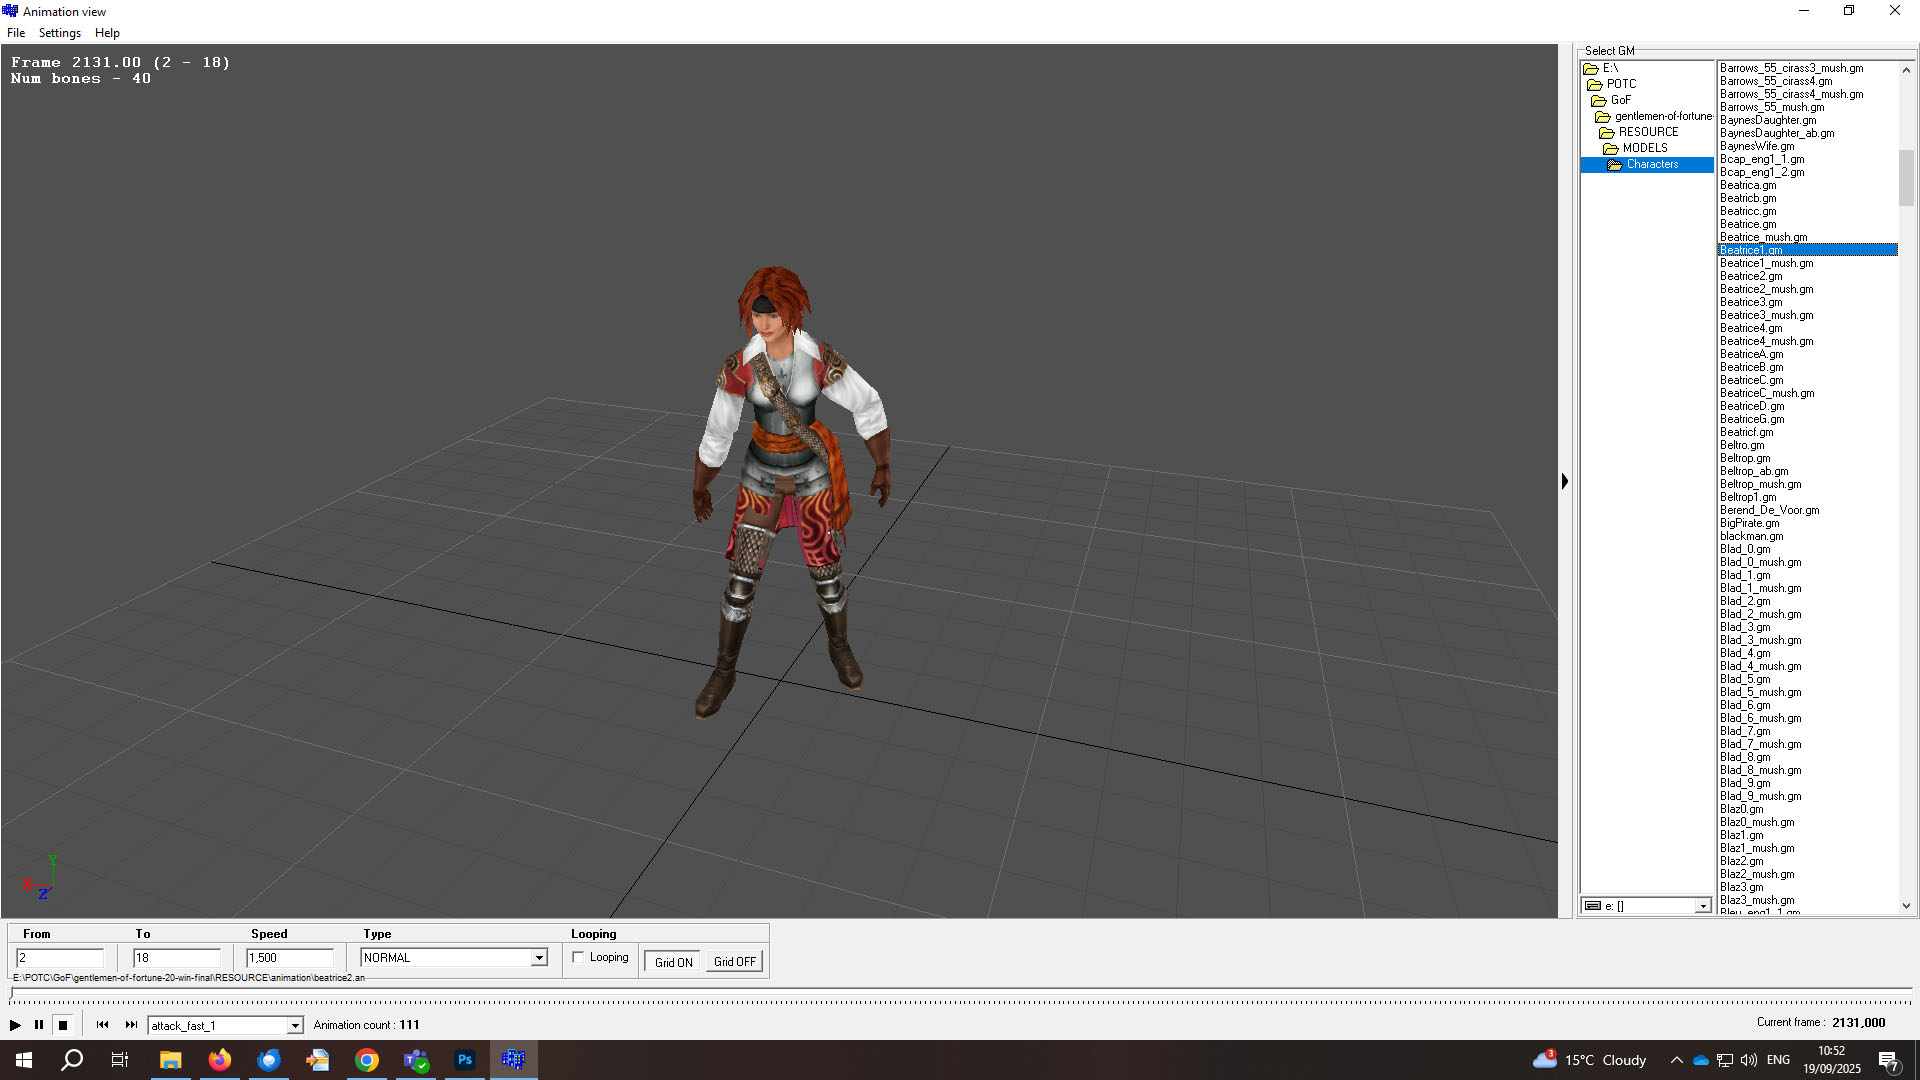Viewport: 1920px width, 1080px height.
Task: Expand the attack_fast_1 animation dropdown
Action: click(295, 1026)
